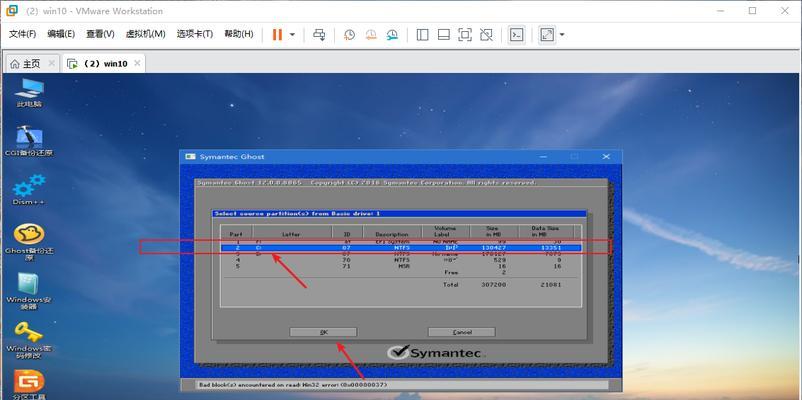The image size is (802, 400).
Task: Click the stretch guest display icon
Action: 547,35
